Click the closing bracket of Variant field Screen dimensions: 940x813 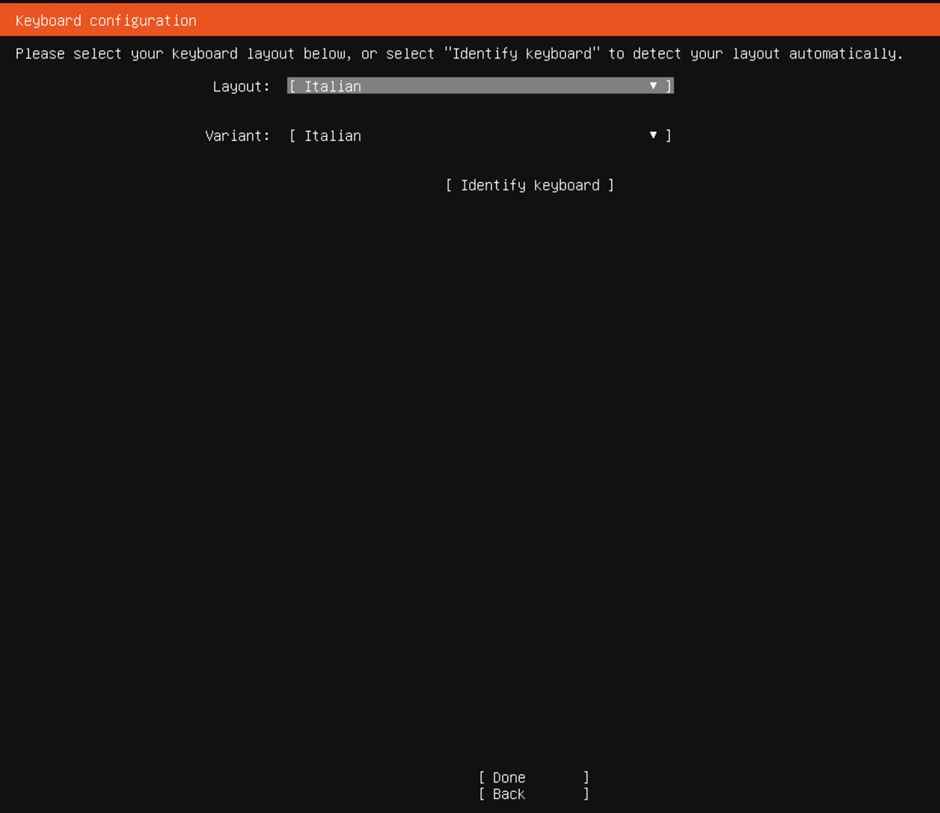click(x=669, y=136)
